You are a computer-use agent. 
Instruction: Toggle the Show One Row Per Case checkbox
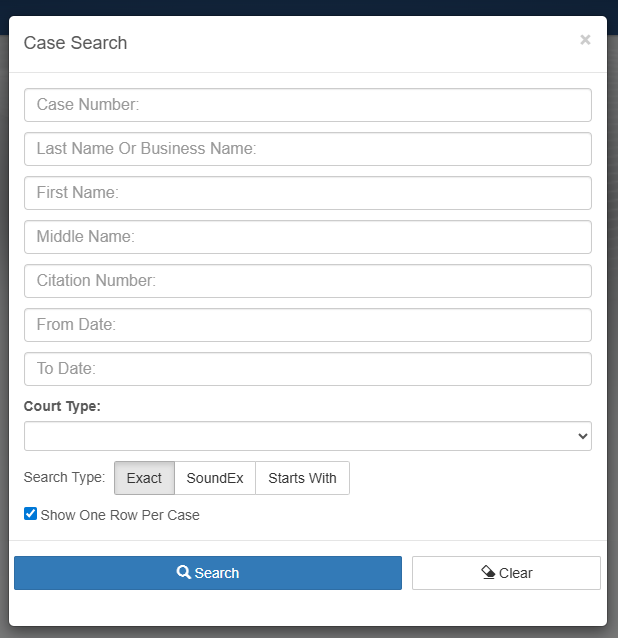point(30,514)
